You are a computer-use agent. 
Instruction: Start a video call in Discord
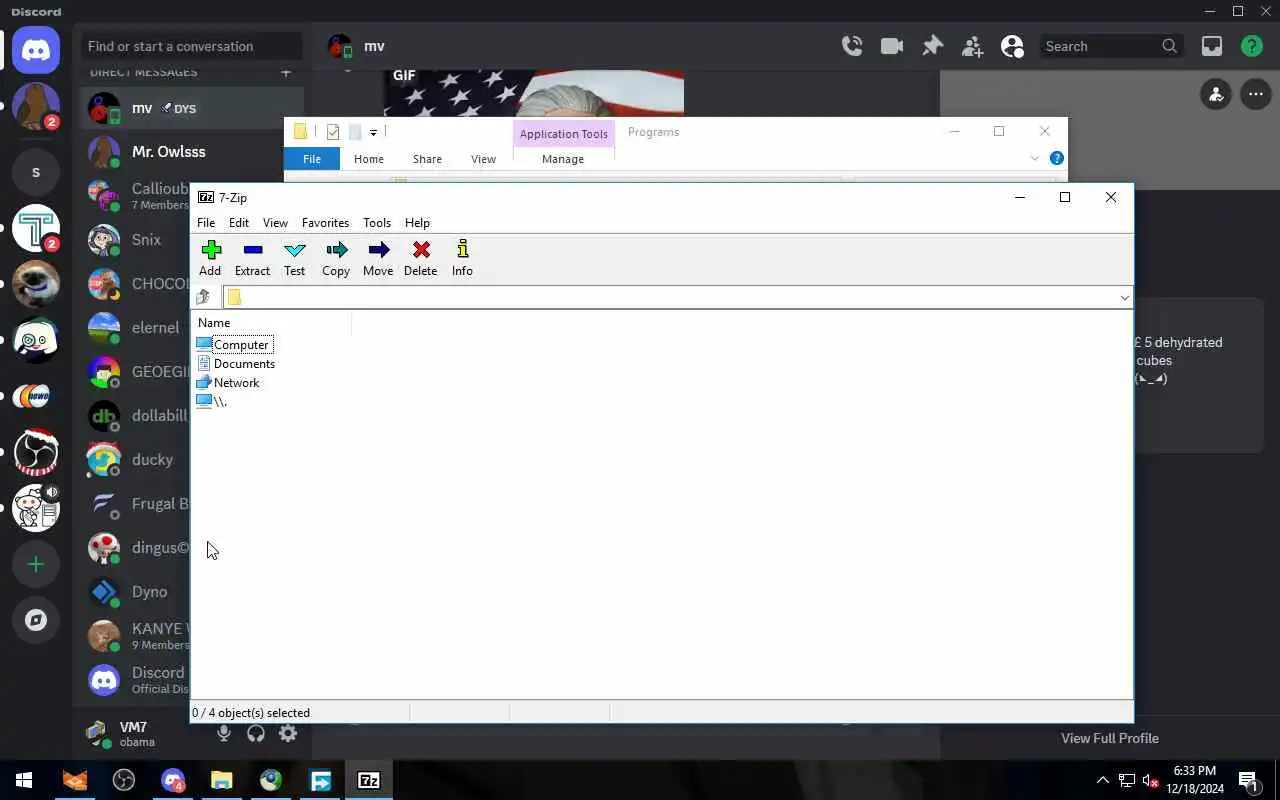pos(892,46)
